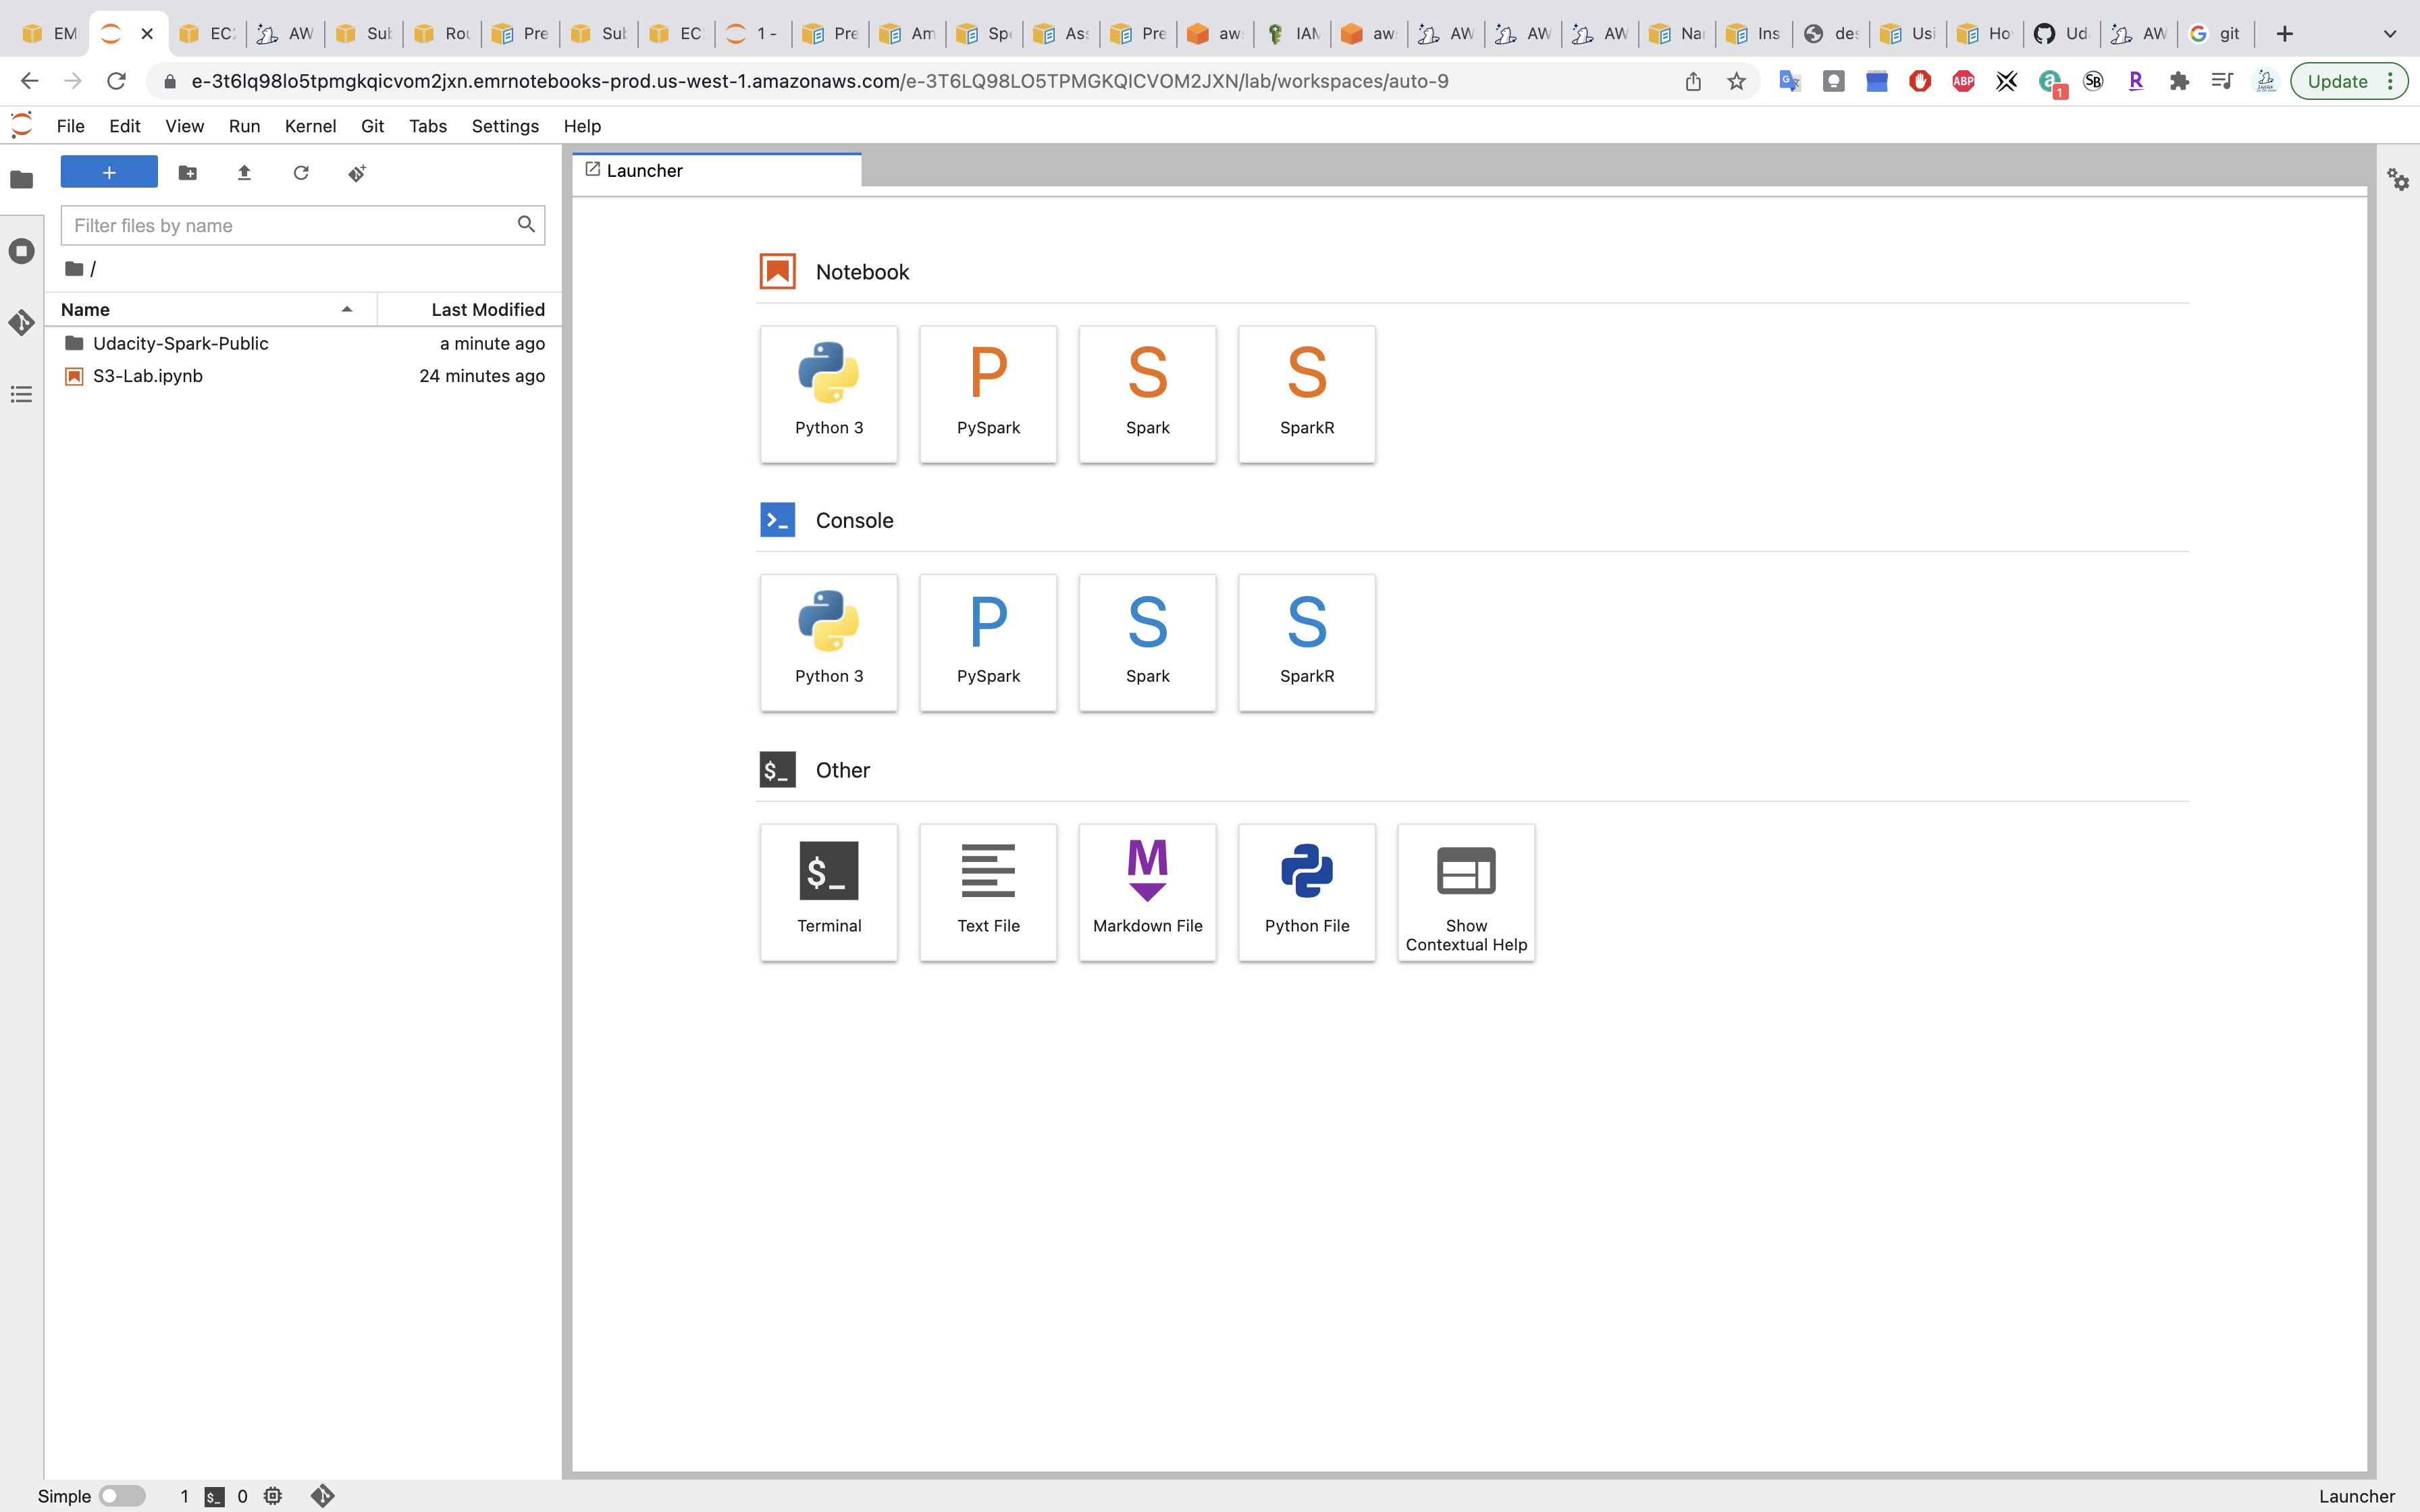Toggle Simple interface mode switch
The height and width of the screenshot is (1512, 2420).
click(x=122, y=1495)
